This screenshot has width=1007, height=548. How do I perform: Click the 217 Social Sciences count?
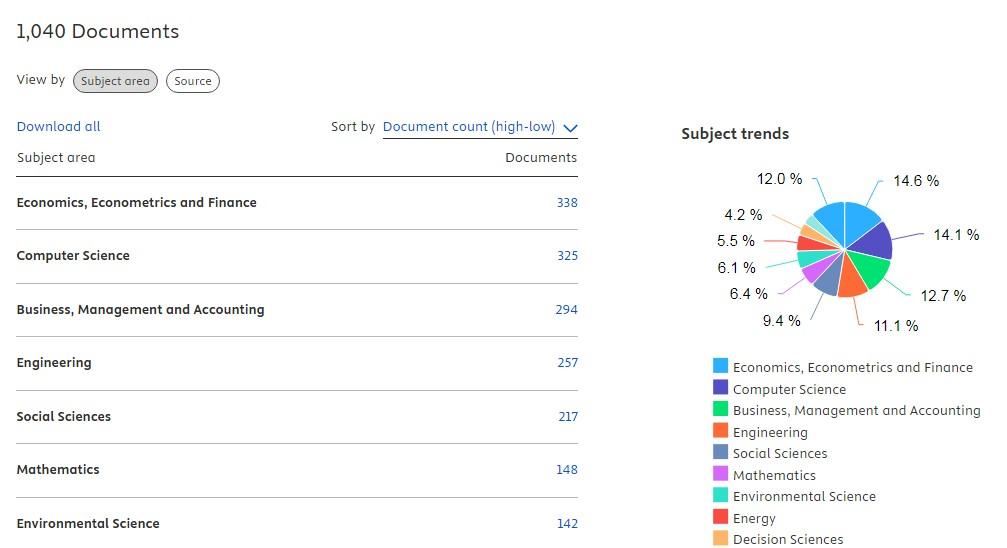pos(568,417)
